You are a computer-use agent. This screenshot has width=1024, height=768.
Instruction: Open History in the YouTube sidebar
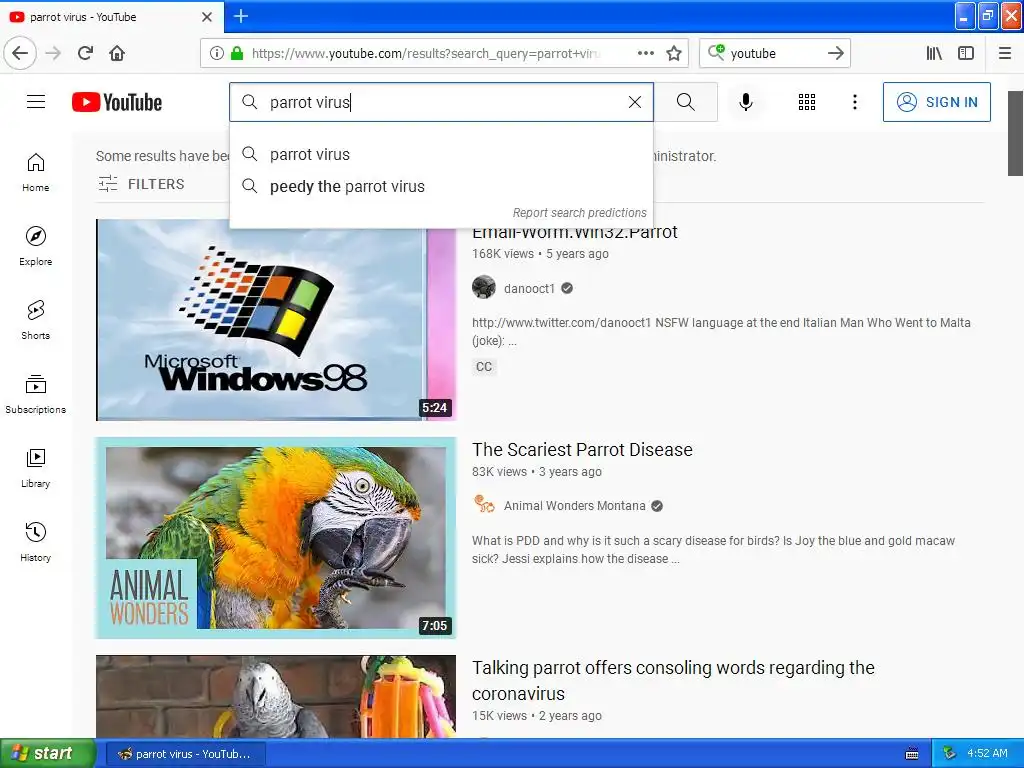(36, 542)
